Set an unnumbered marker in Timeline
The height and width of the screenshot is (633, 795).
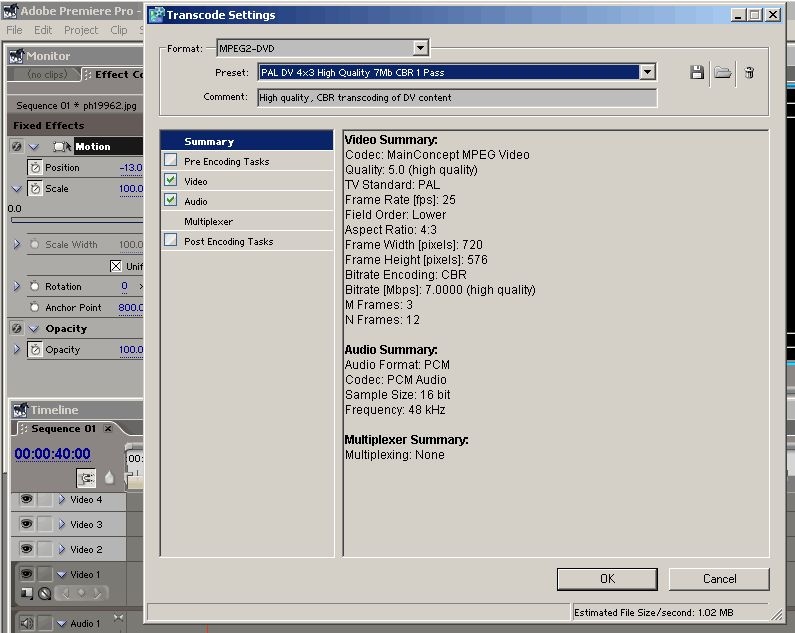[110, 478]
